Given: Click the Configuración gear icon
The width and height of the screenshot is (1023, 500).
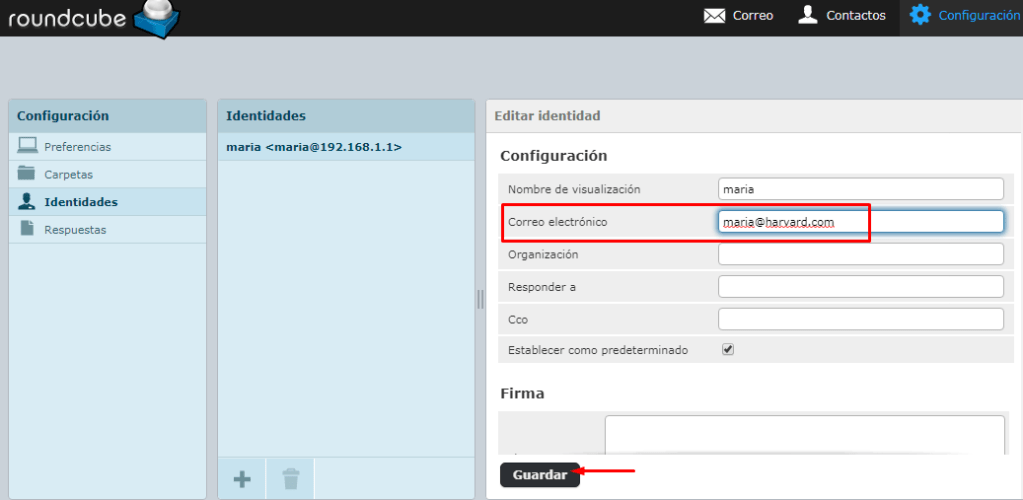Looking at the screenshot, I should tap(920, 15).
